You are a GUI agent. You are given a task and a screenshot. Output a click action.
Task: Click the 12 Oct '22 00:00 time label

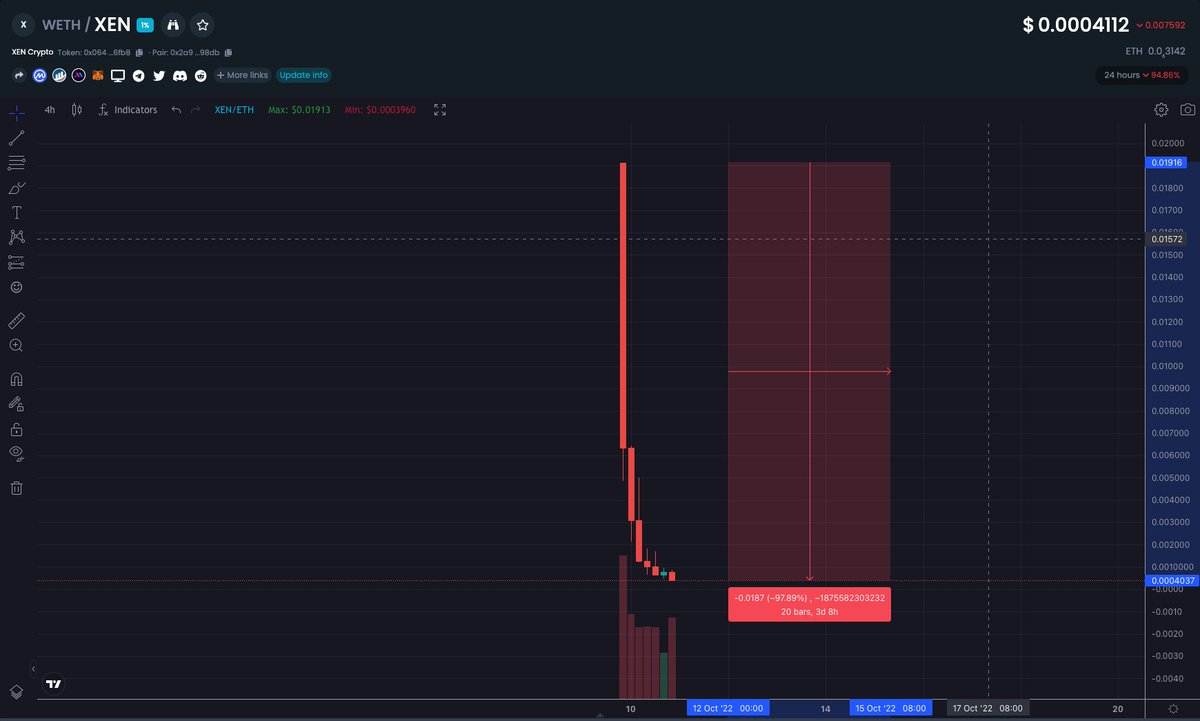pos(728,708)
